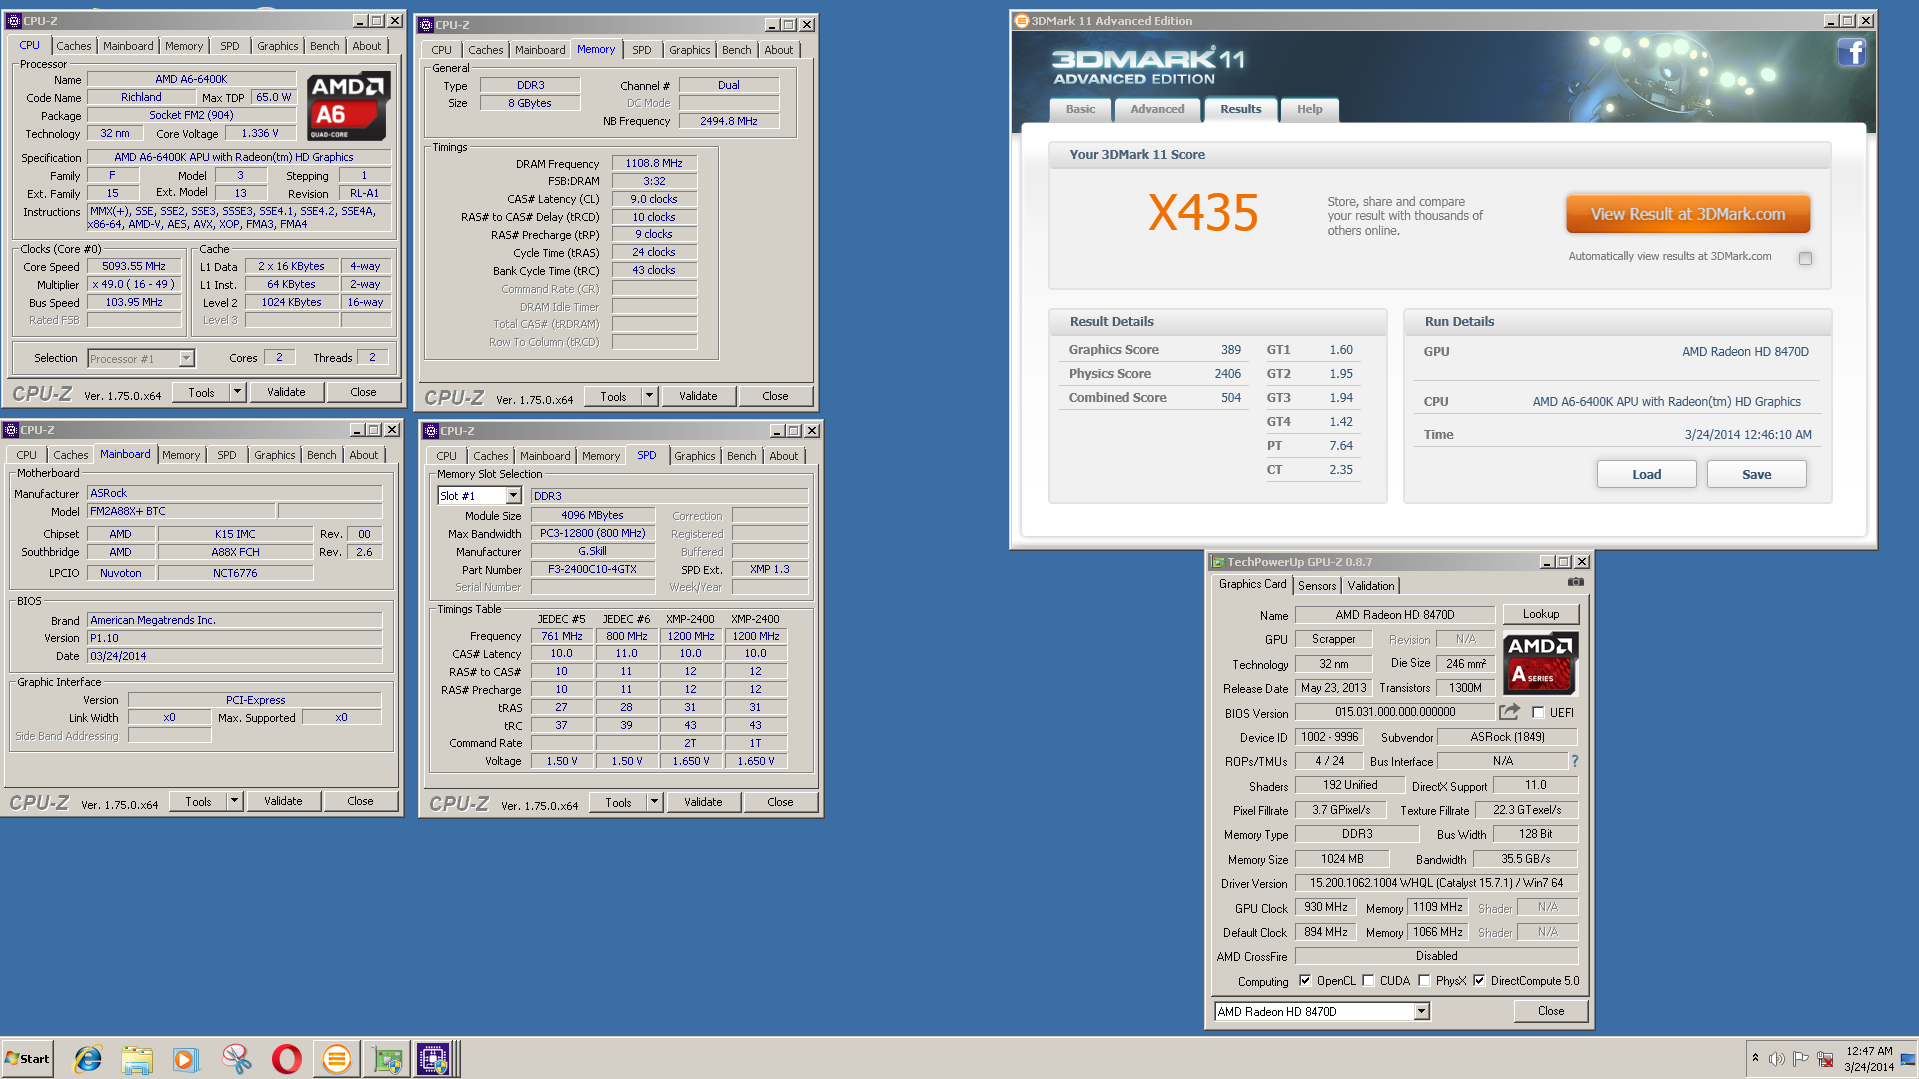Expand Tools arrow in CPU-Z Mainboard window

tap(235, 801)
